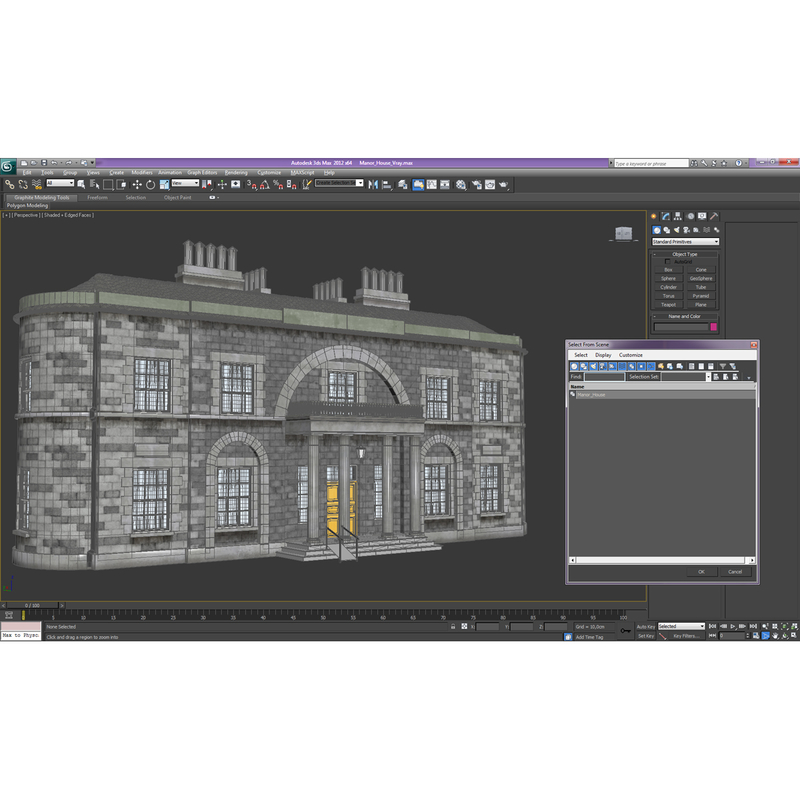The width and height of the screenshot is (800, 800).
Task: Collapse the Object Type rollout
Action: tap(654, 254)
